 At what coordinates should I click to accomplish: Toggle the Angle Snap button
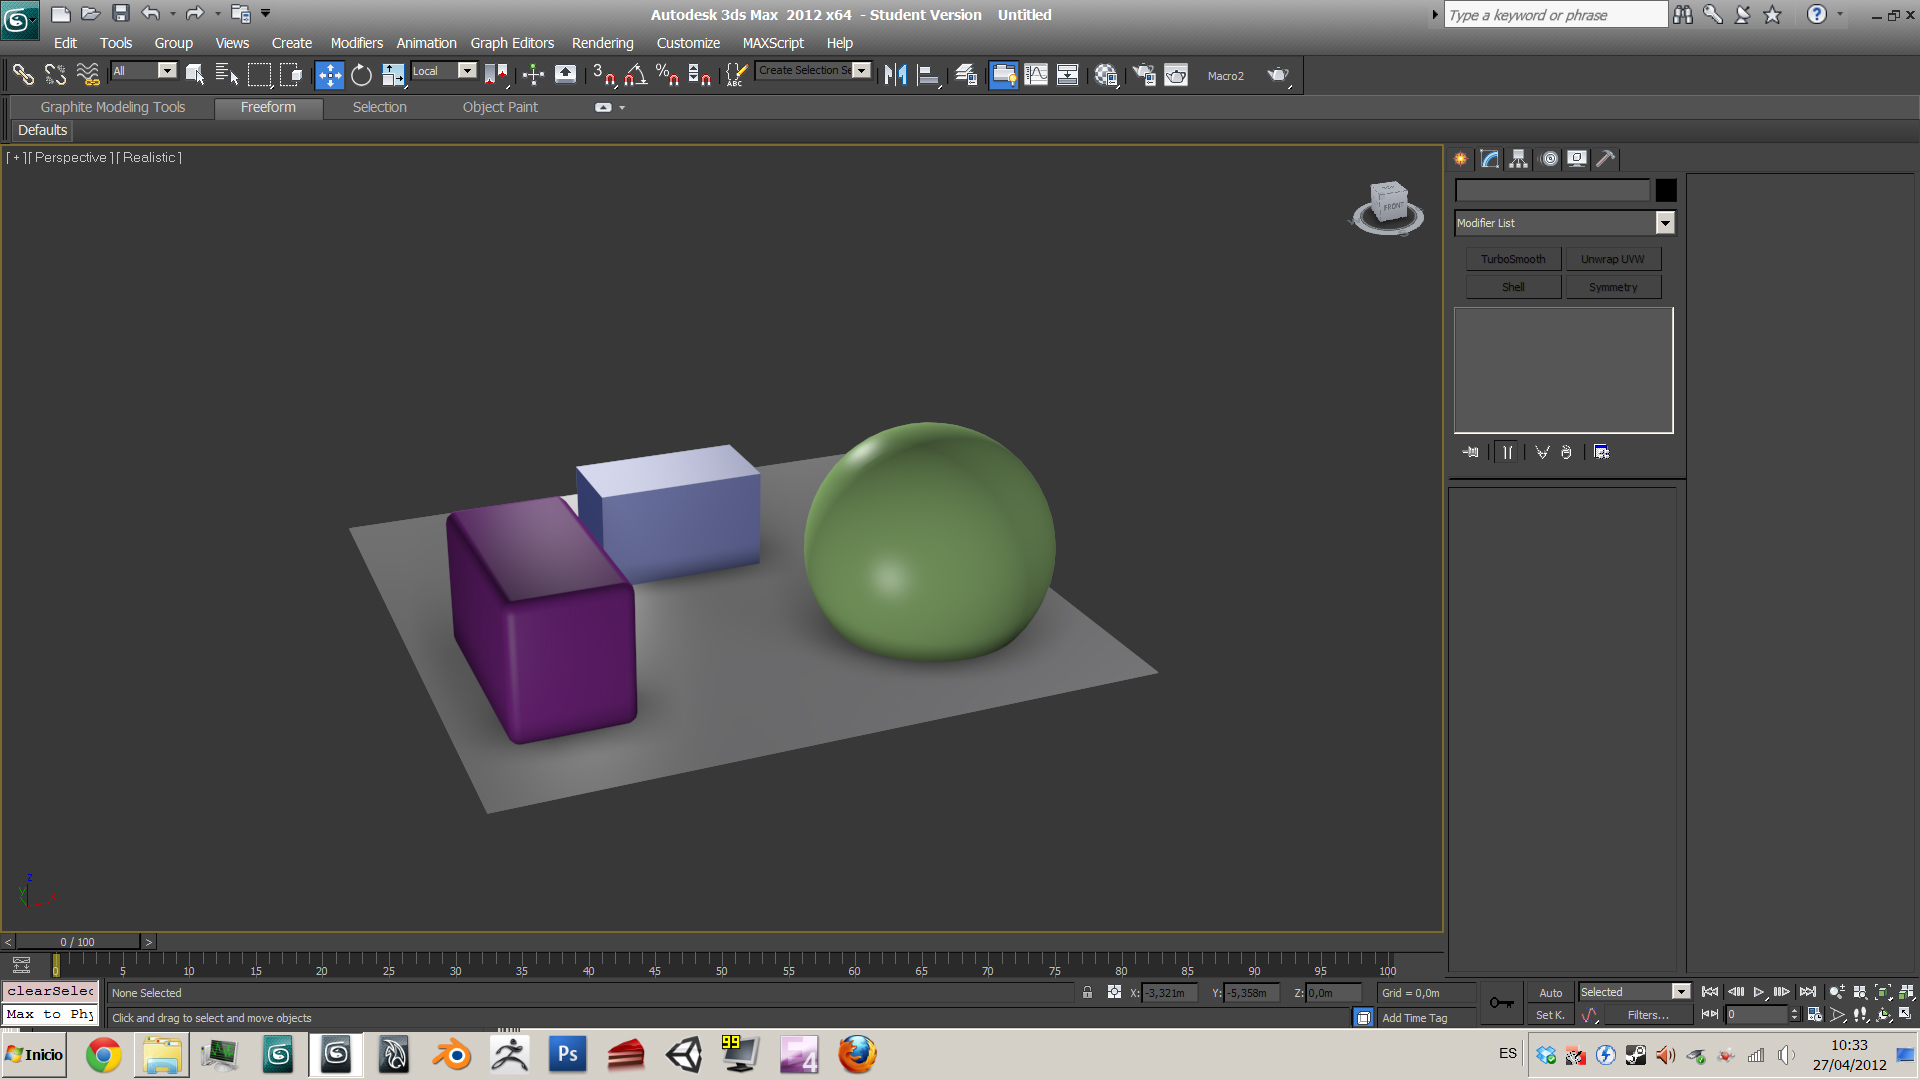(x=635, y=75)
